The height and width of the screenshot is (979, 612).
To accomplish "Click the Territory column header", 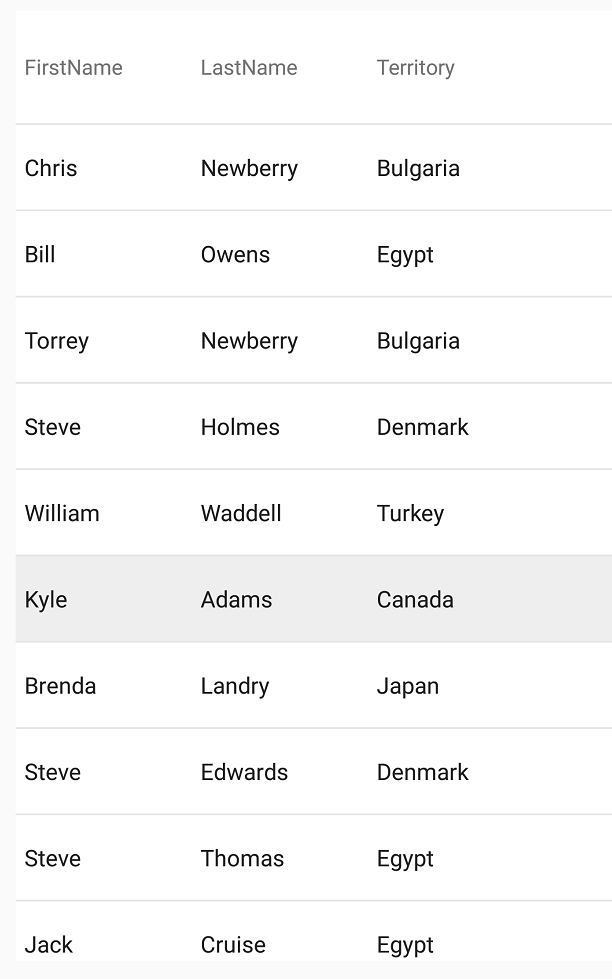I will click(416, 68).
